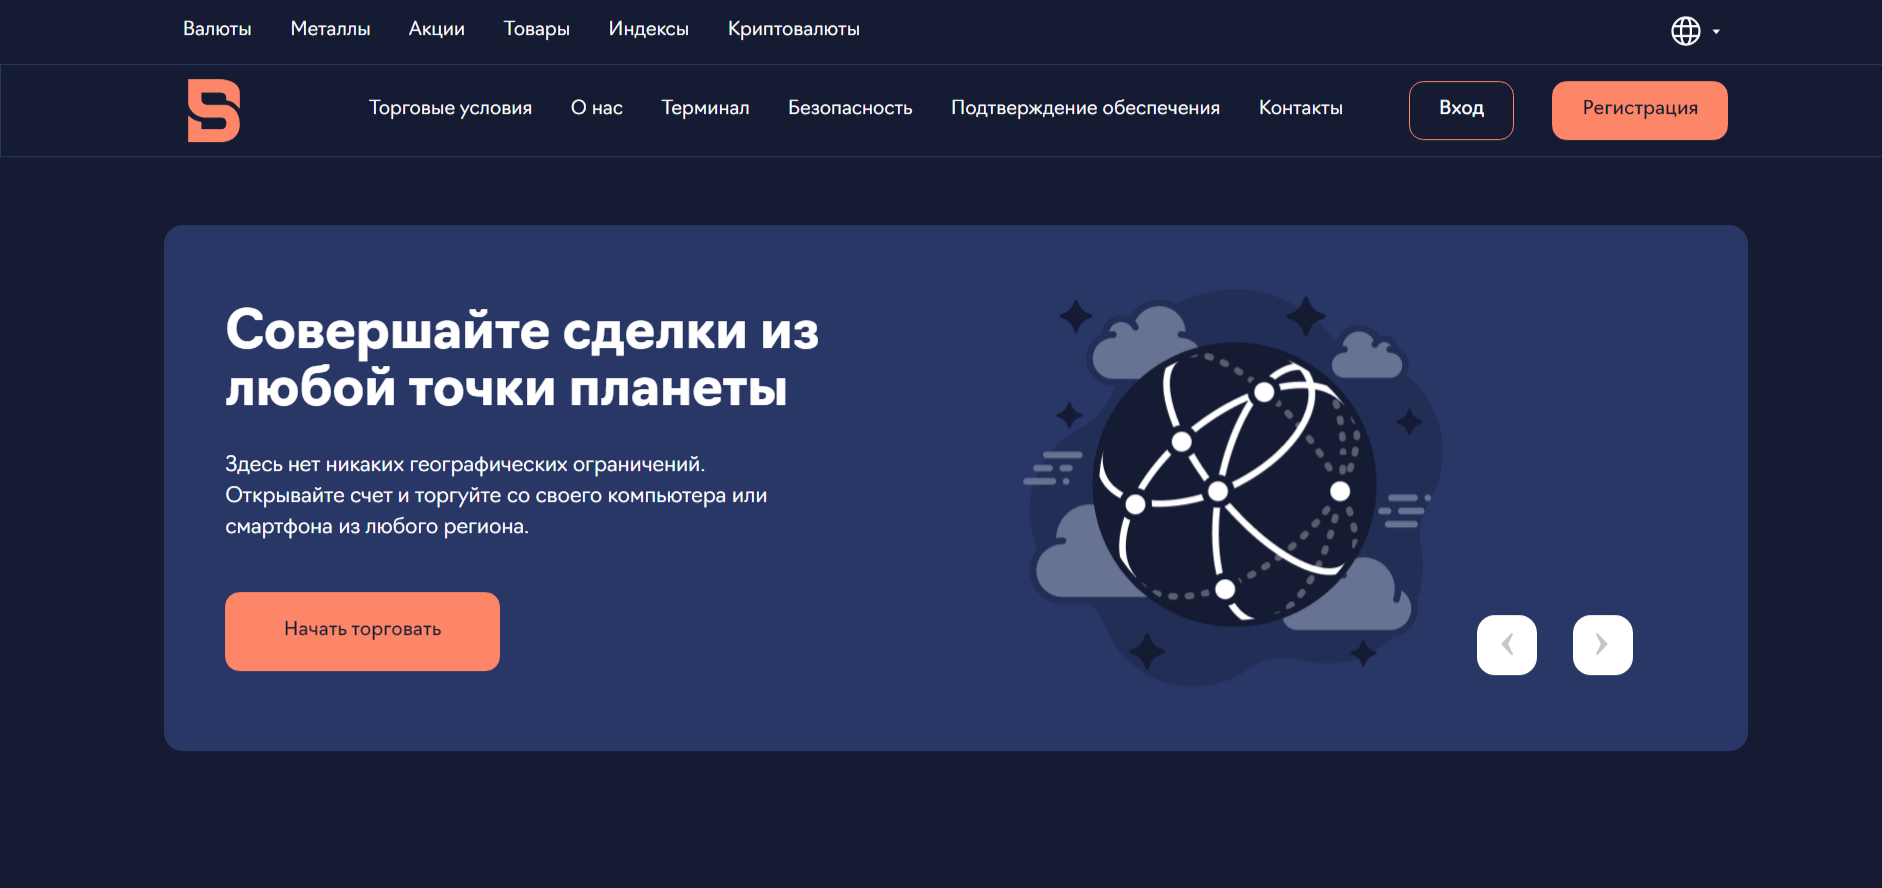Screen dimensions: 1882x888
Task: Open the Валюты section
Action: click(217, 29)
